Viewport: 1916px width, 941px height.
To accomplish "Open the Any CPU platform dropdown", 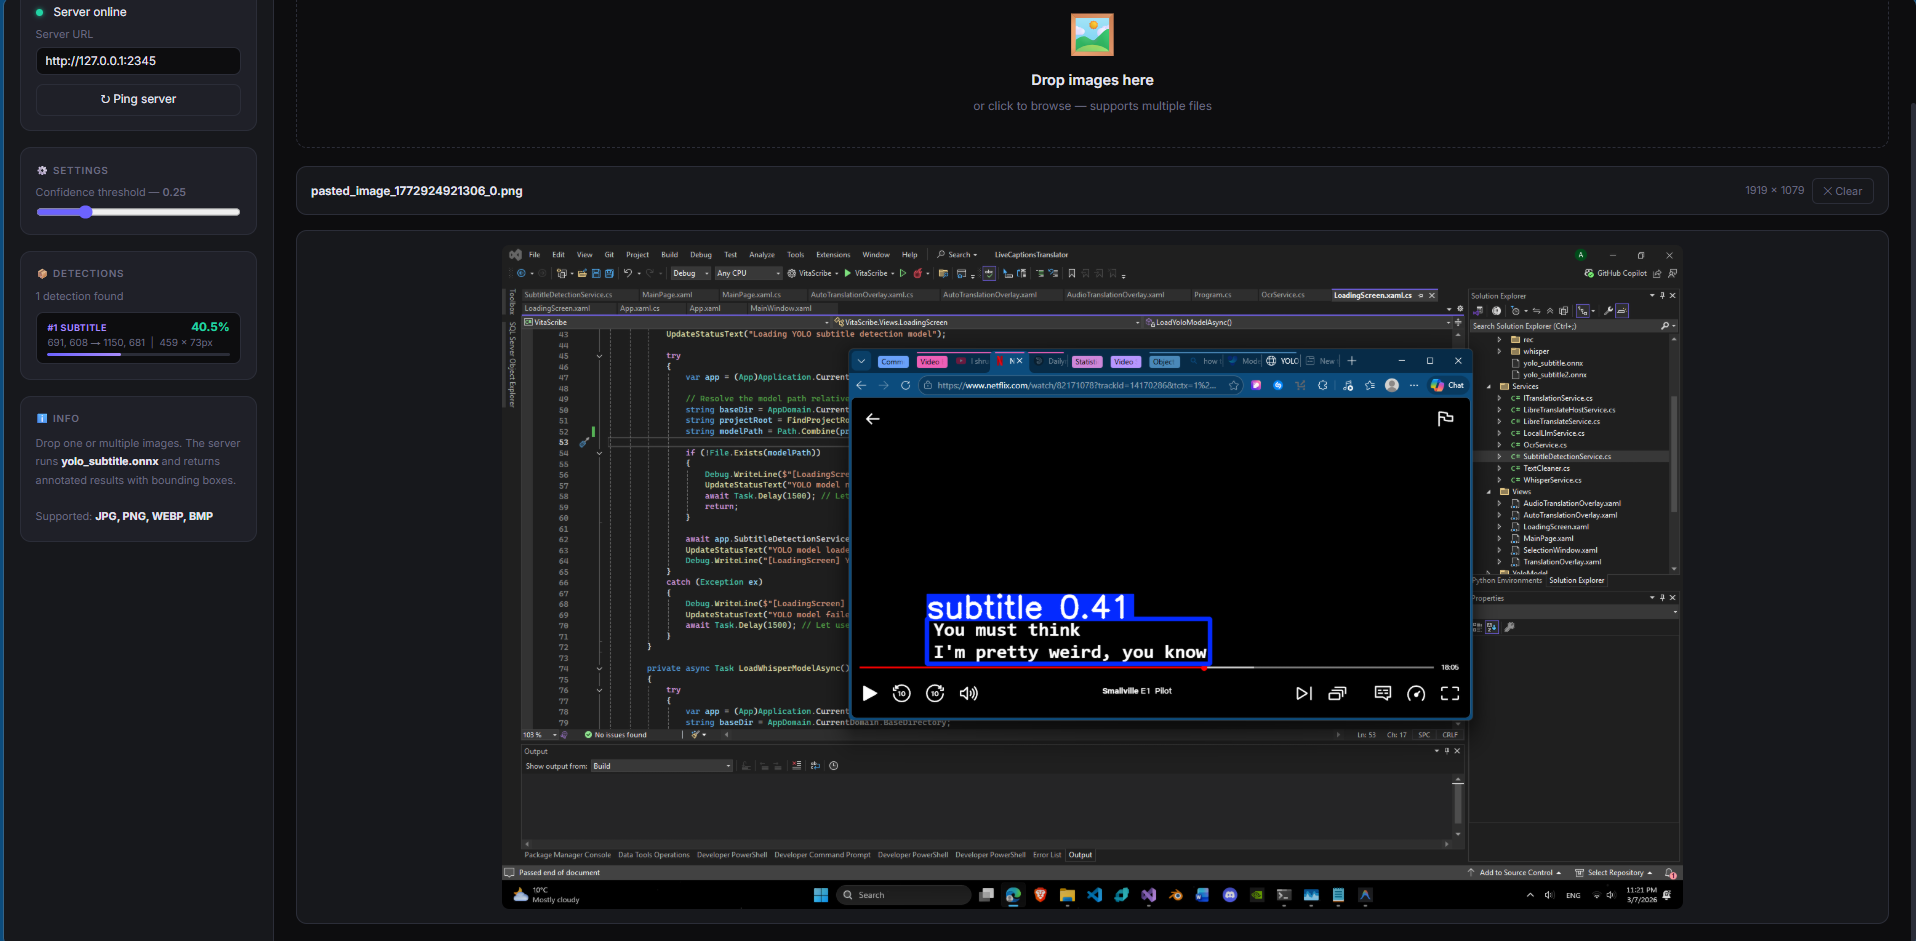I will click(x=747, y=273).
